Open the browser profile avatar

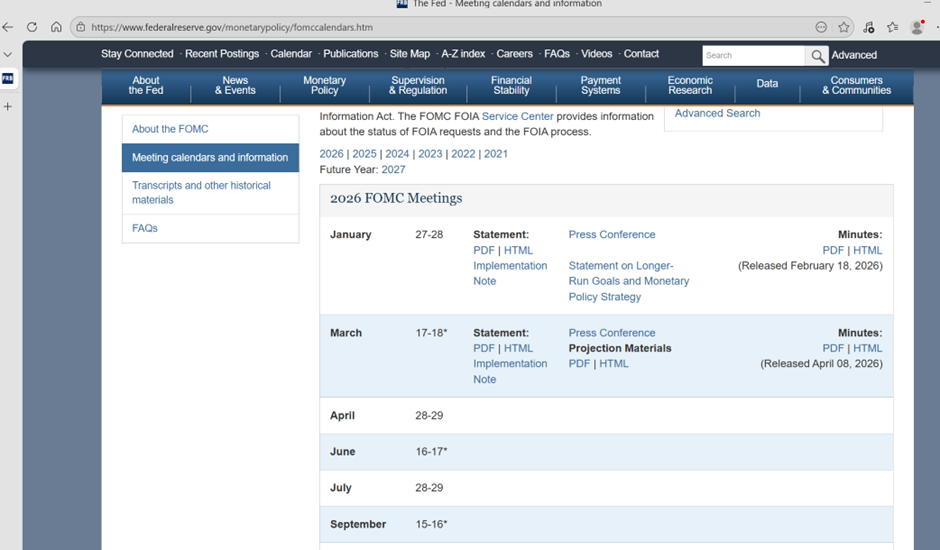917,27
